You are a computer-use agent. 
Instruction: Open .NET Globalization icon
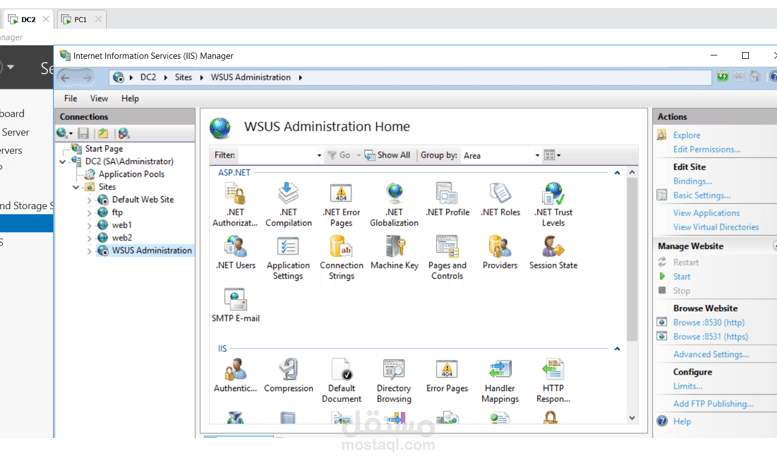pyautogui.click(x=394, y=204)
